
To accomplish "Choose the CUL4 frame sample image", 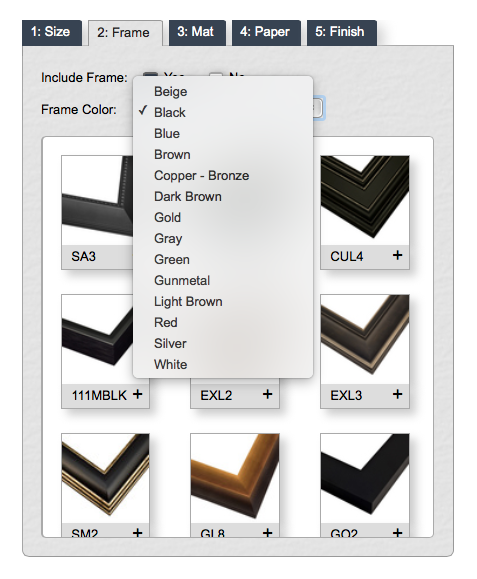I will (365, 200).
